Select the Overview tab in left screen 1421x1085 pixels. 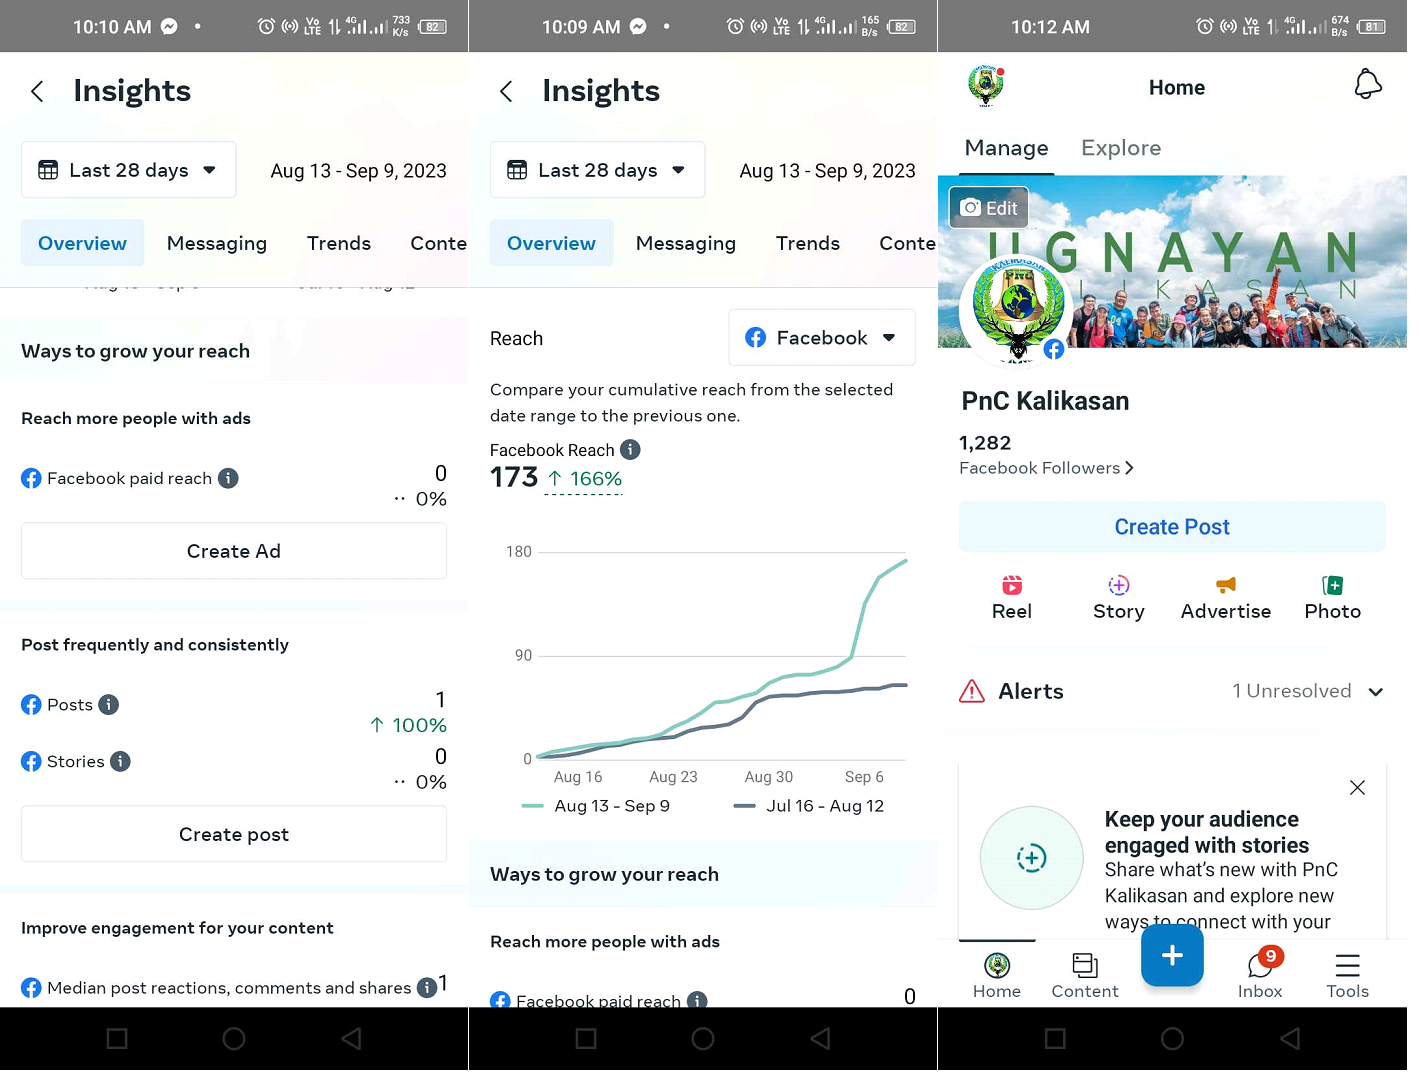82,243
